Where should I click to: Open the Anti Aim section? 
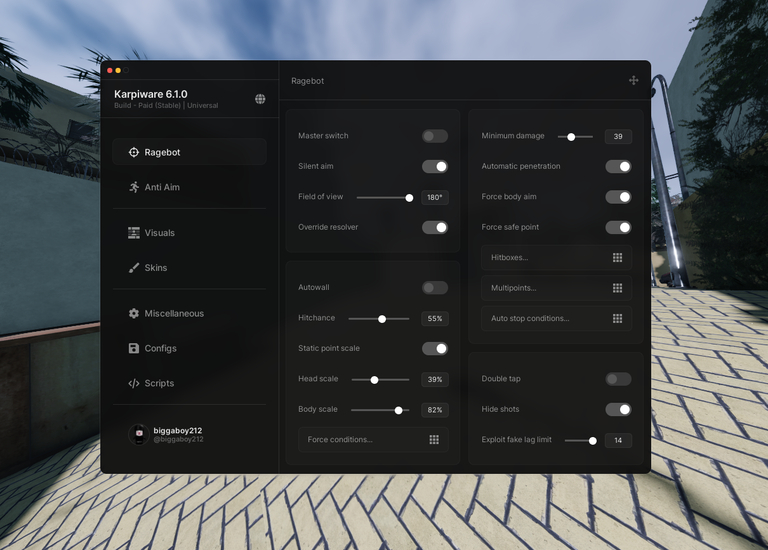click(x=190, y=187)
